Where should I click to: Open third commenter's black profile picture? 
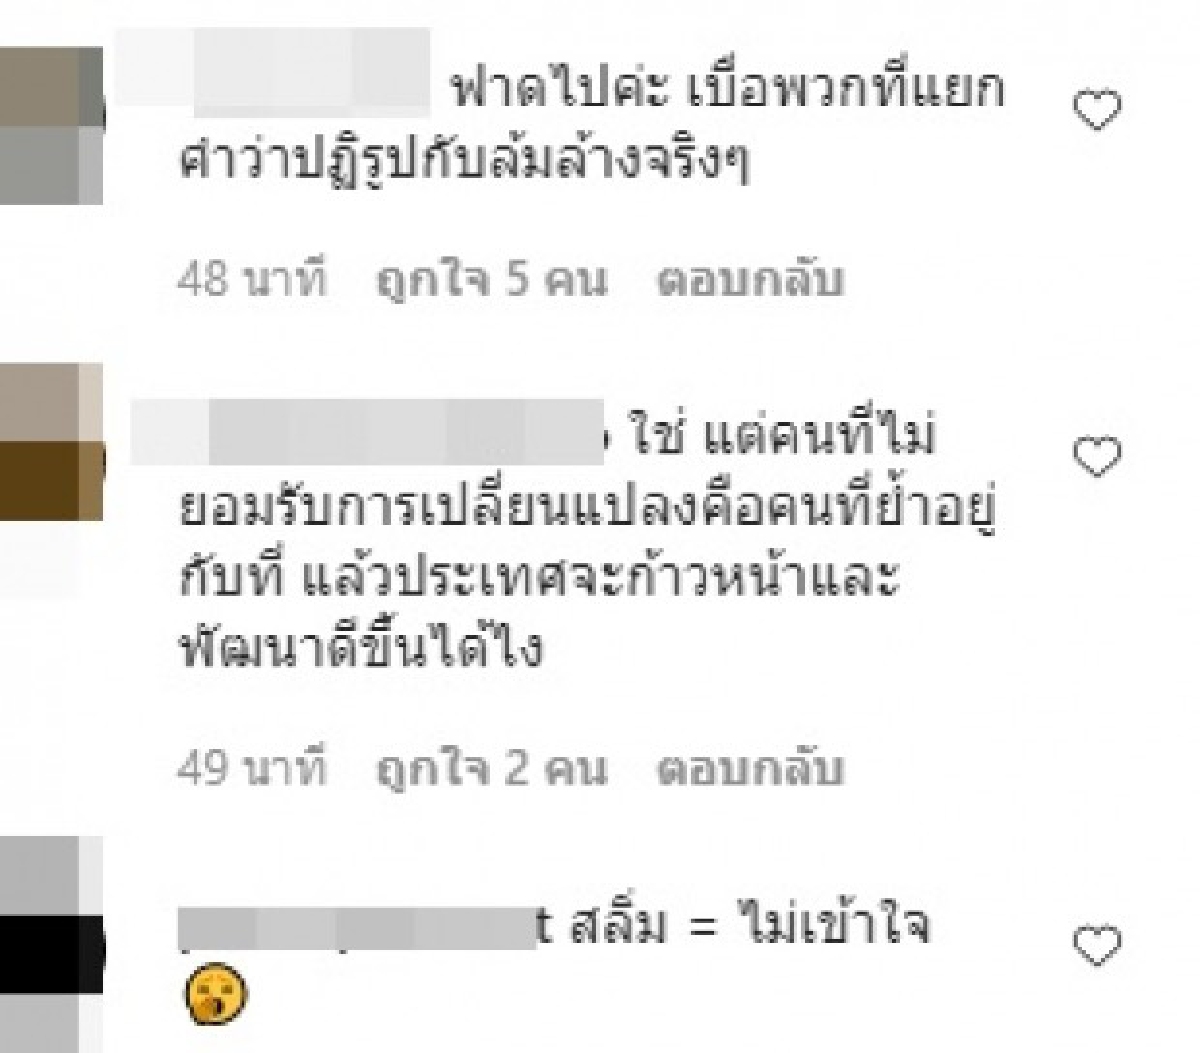click(x=51, y=945)
